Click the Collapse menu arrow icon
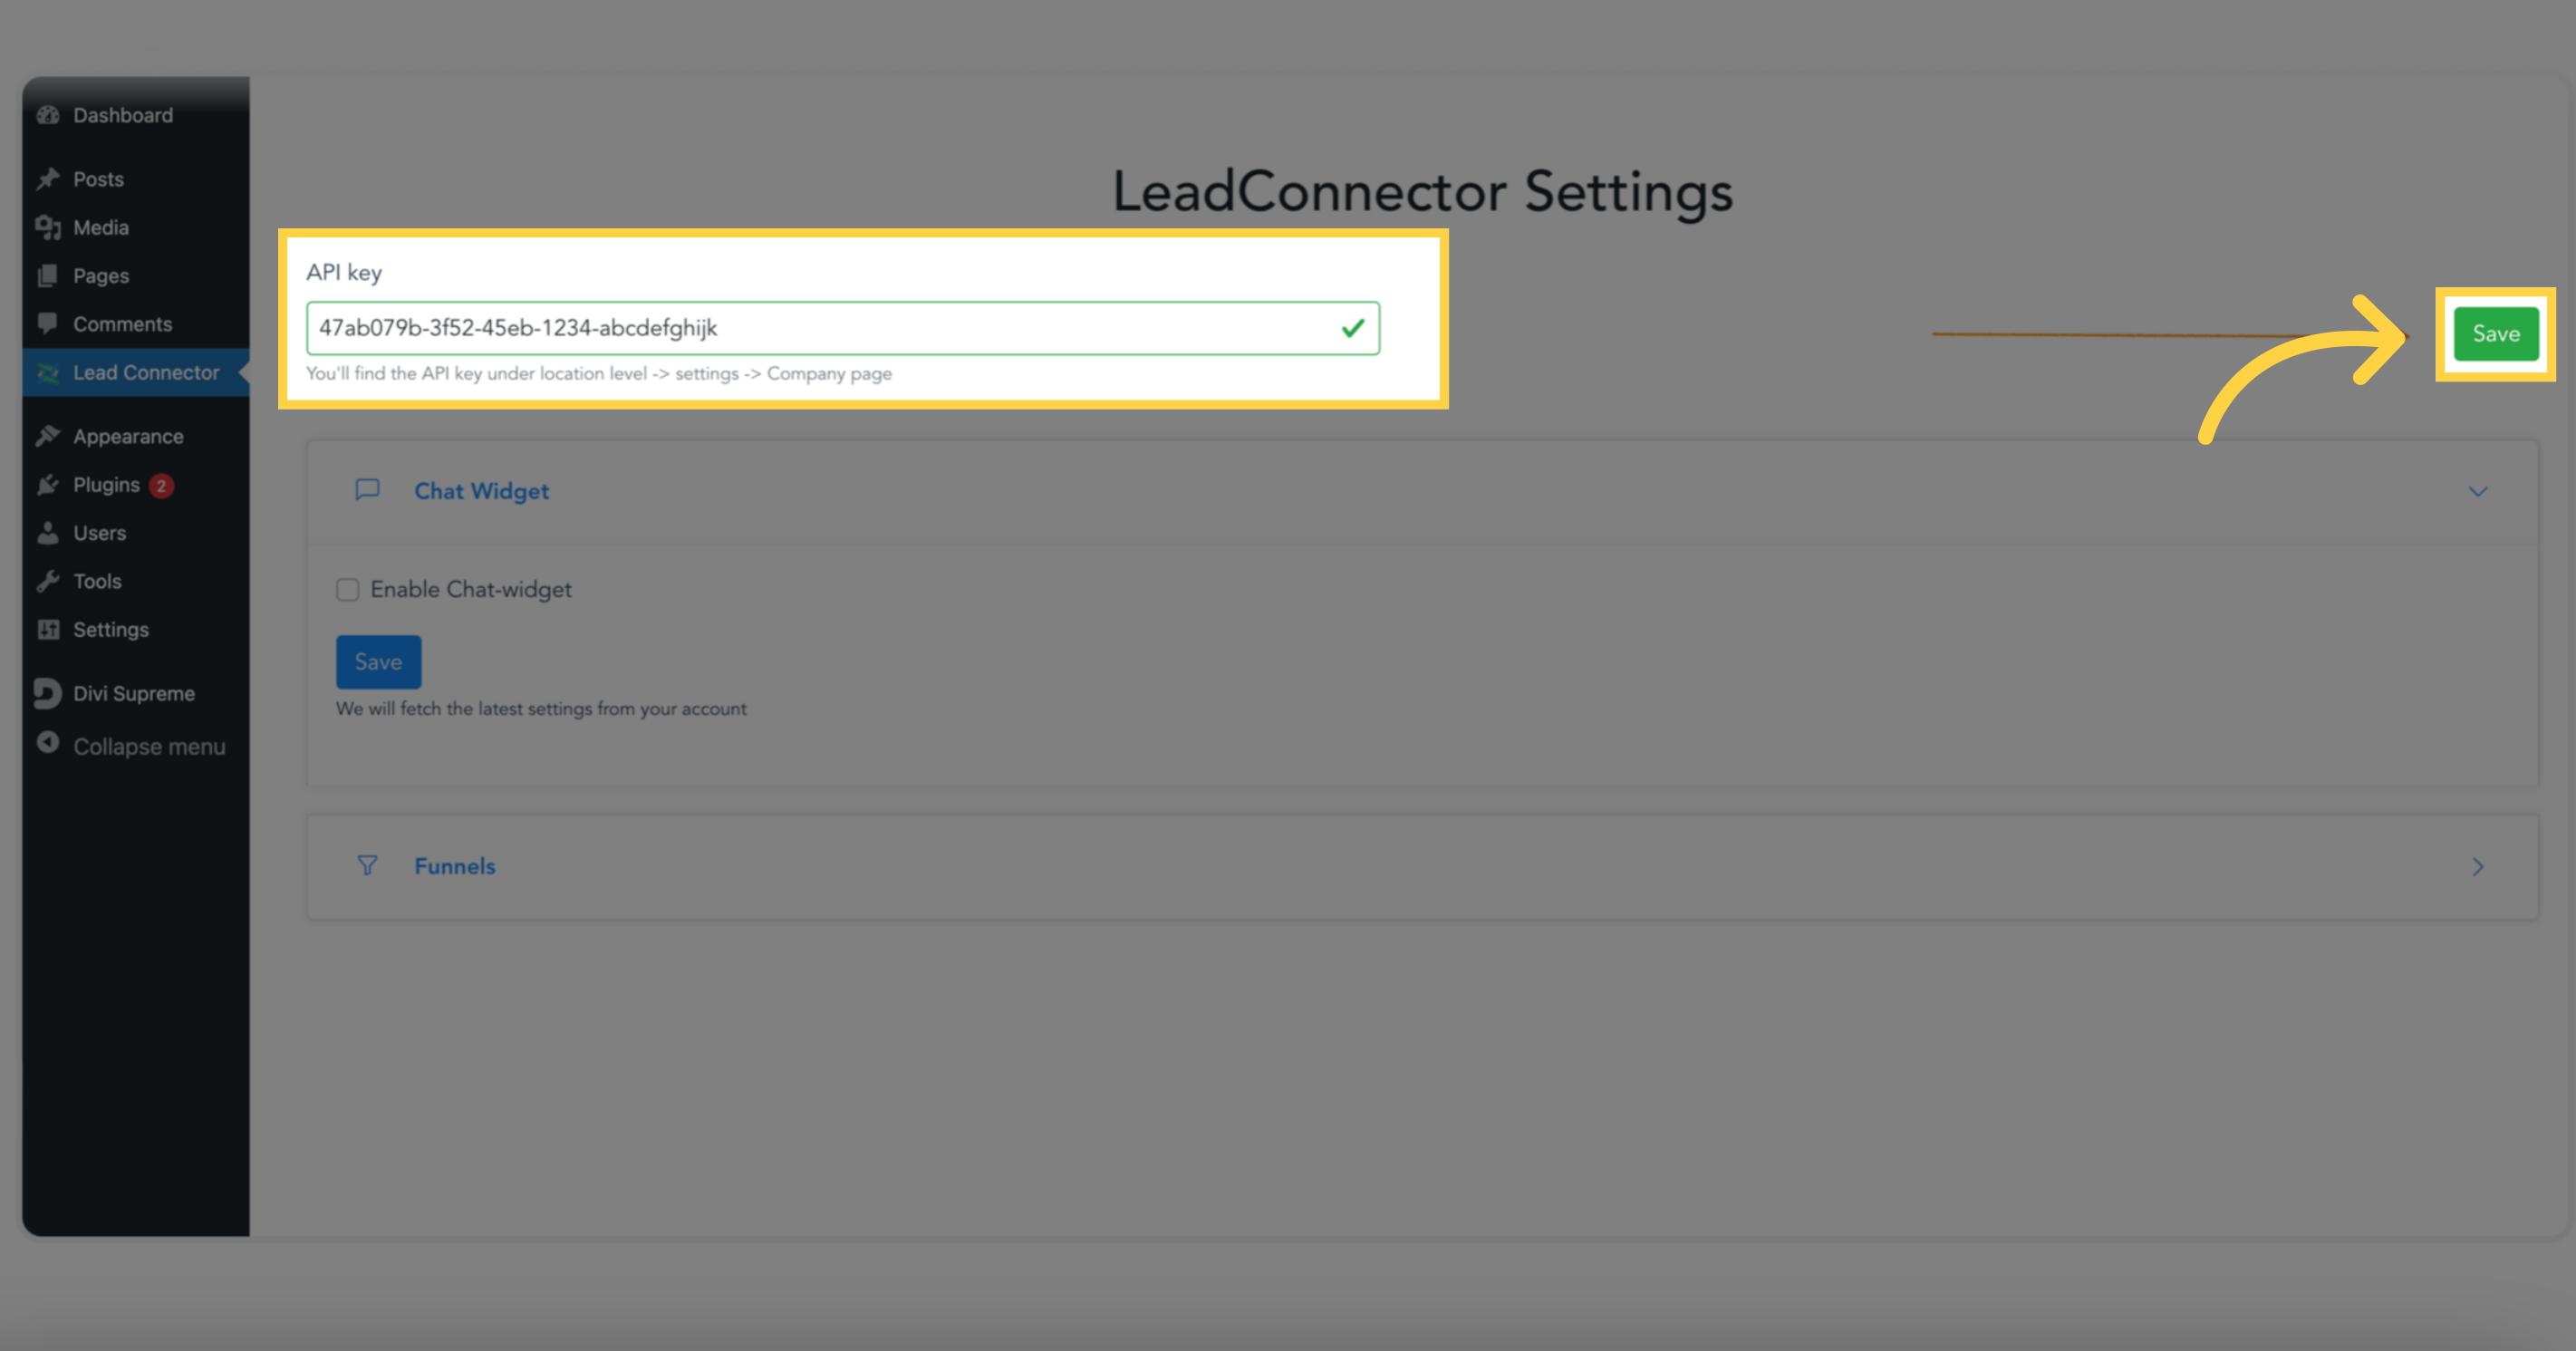2576x1351 pixels. (x=48, y=743)
